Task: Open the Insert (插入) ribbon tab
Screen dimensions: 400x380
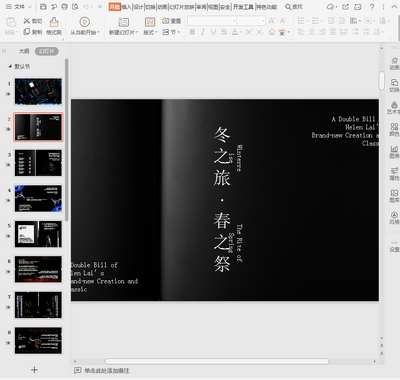Action: (x=126, y=7)
